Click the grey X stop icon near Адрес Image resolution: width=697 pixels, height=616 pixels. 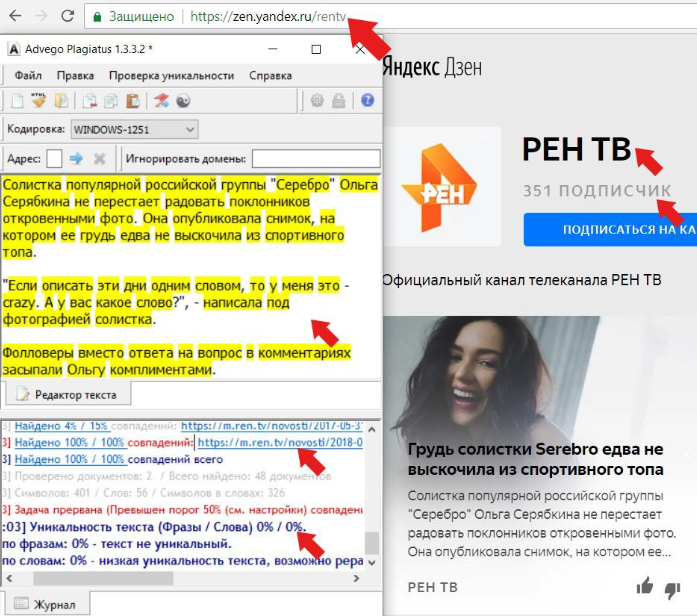point(100,158)
